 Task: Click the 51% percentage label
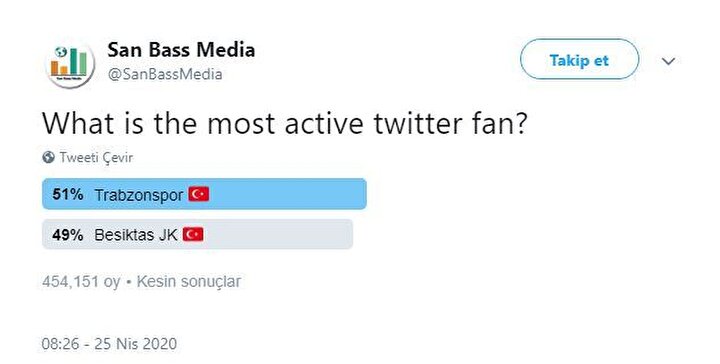pyautogui.click(x=68, y=194)
